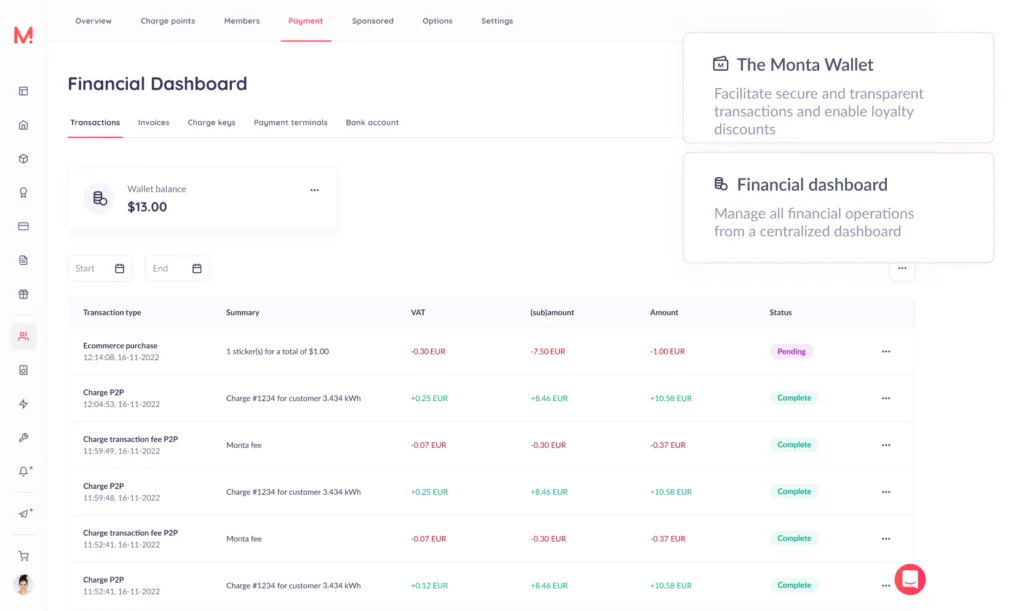Click the Financial dashboard card coins icon

coord(720,184)
